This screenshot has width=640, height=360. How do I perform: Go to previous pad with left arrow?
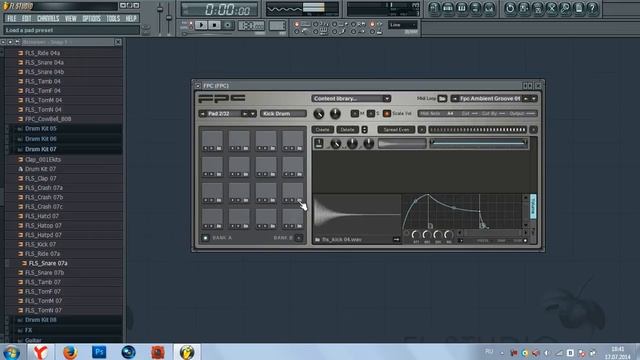tap(202, 113)
